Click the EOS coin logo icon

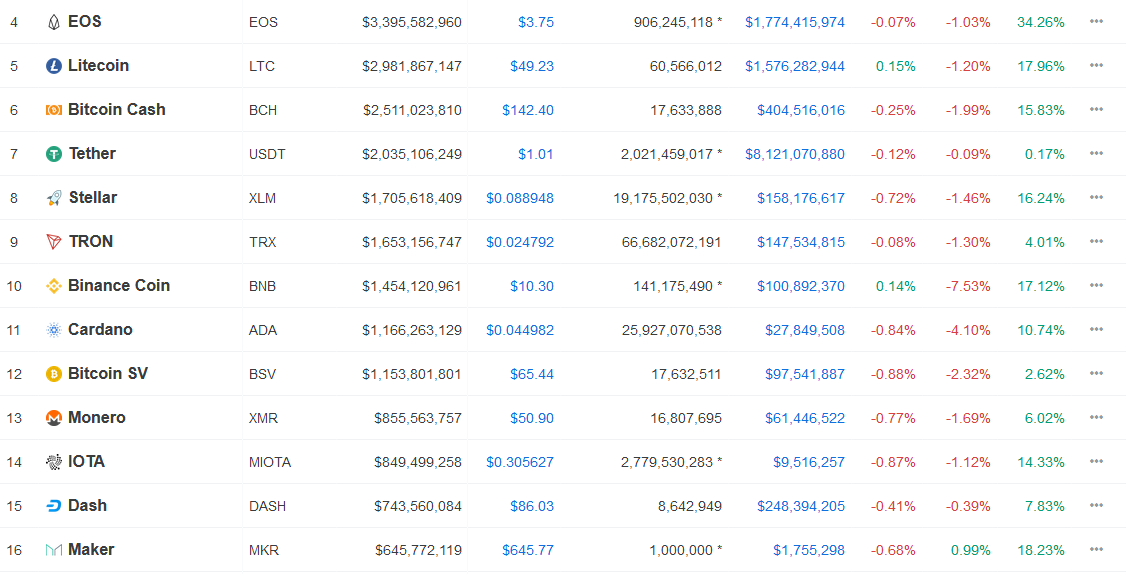[54, 22]
